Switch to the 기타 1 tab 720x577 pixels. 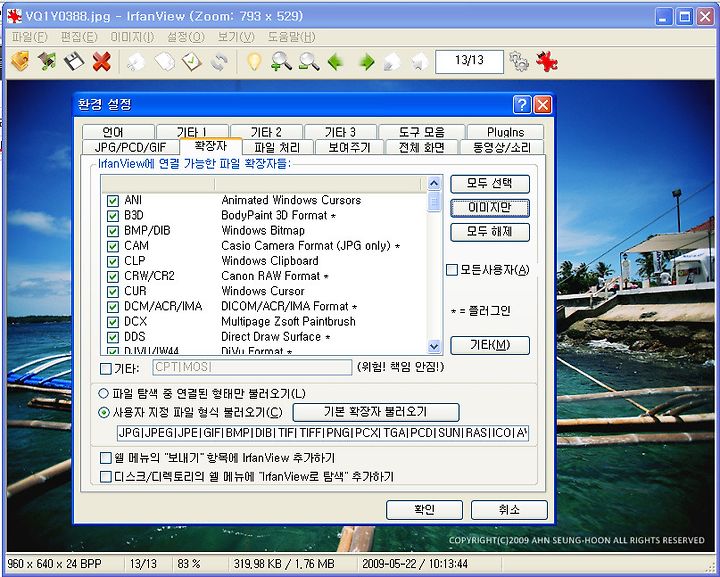[192, 132]
